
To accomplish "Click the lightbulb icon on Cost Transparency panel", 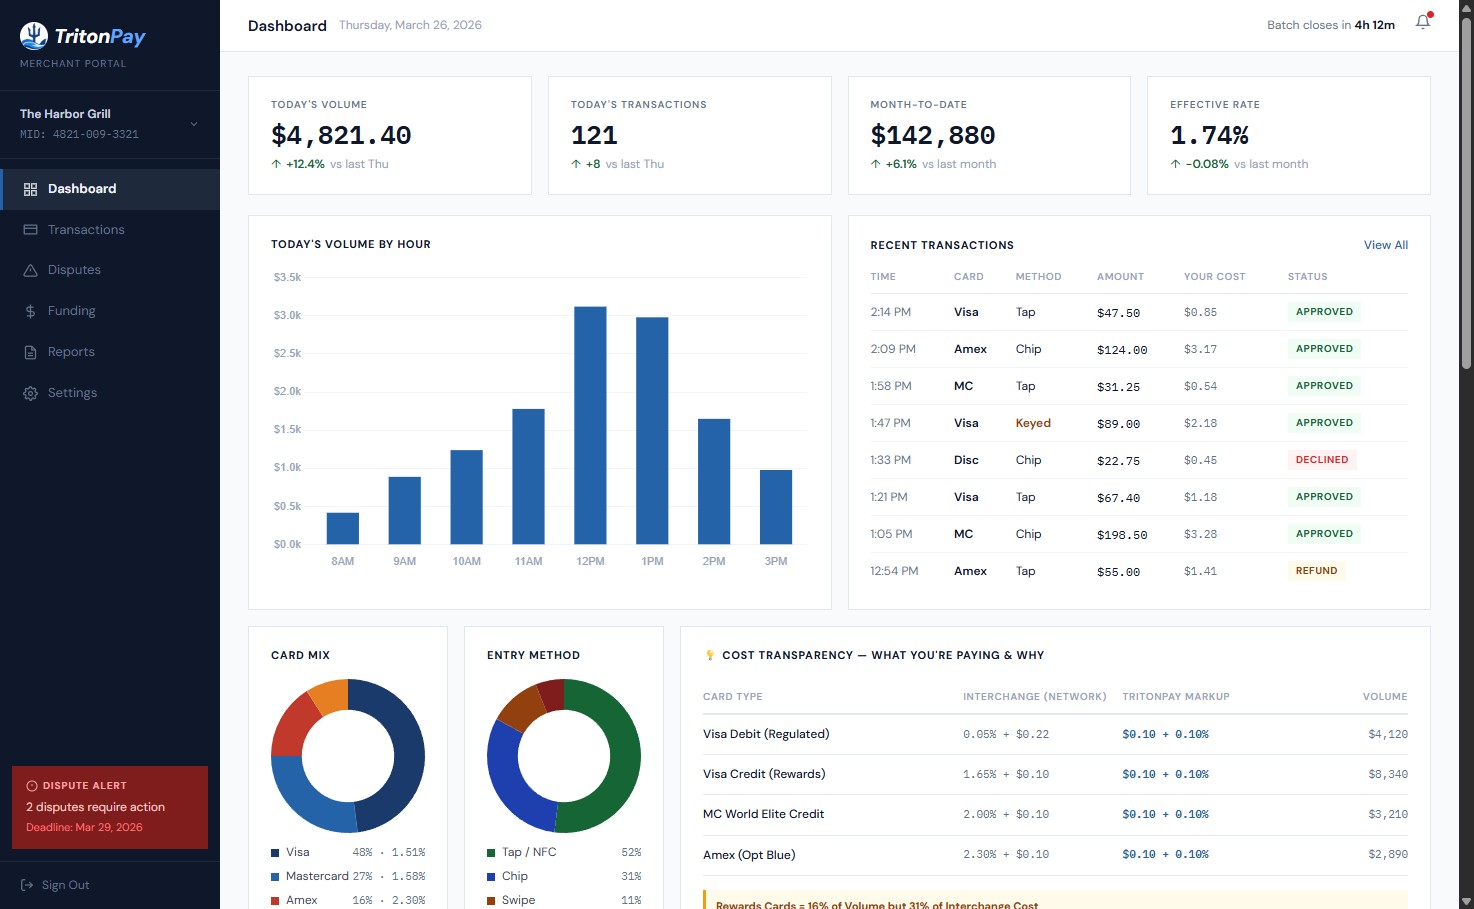I will pyautogui.click(x=711, y=655).
